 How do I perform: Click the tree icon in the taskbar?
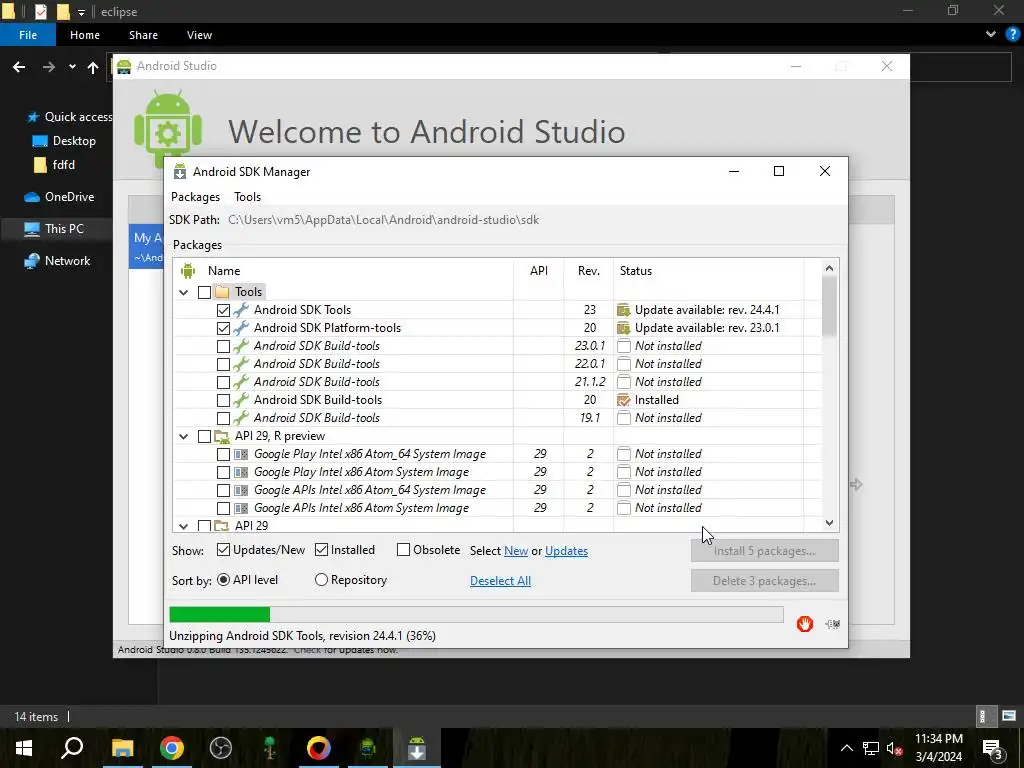(x=269, y=748)
